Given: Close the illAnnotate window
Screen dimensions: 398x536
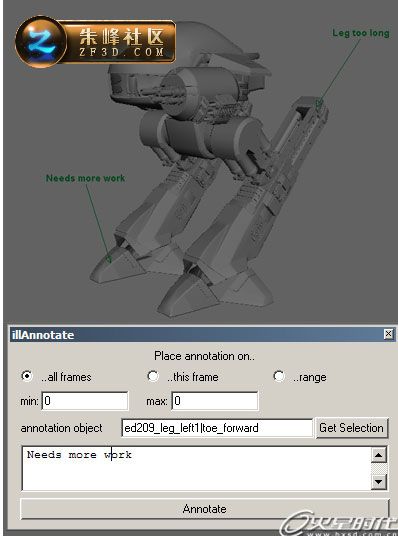Looking at the screenshot, I should pos(388,334).
